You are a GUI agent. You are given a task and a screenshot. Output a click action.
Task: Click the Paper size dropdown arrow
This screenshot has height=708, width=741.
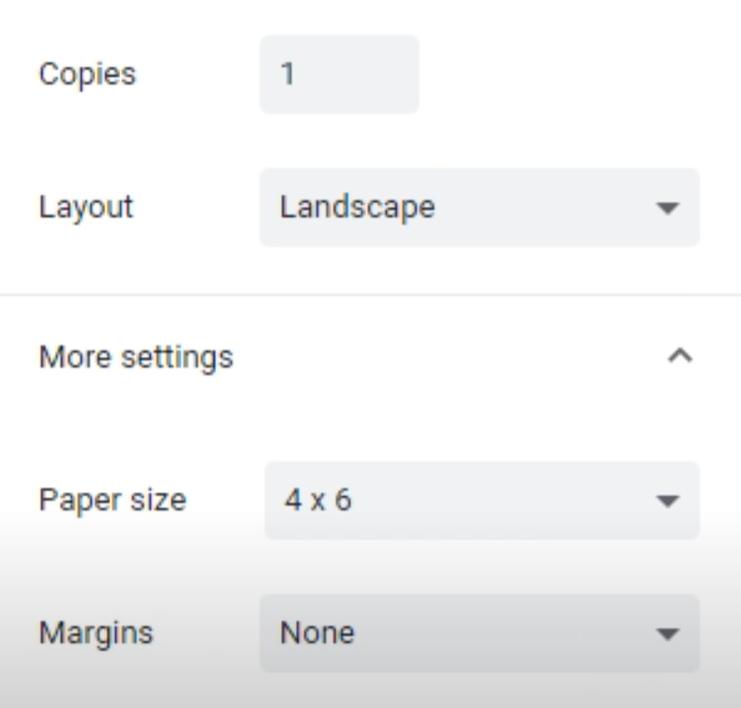coord(667,500)
